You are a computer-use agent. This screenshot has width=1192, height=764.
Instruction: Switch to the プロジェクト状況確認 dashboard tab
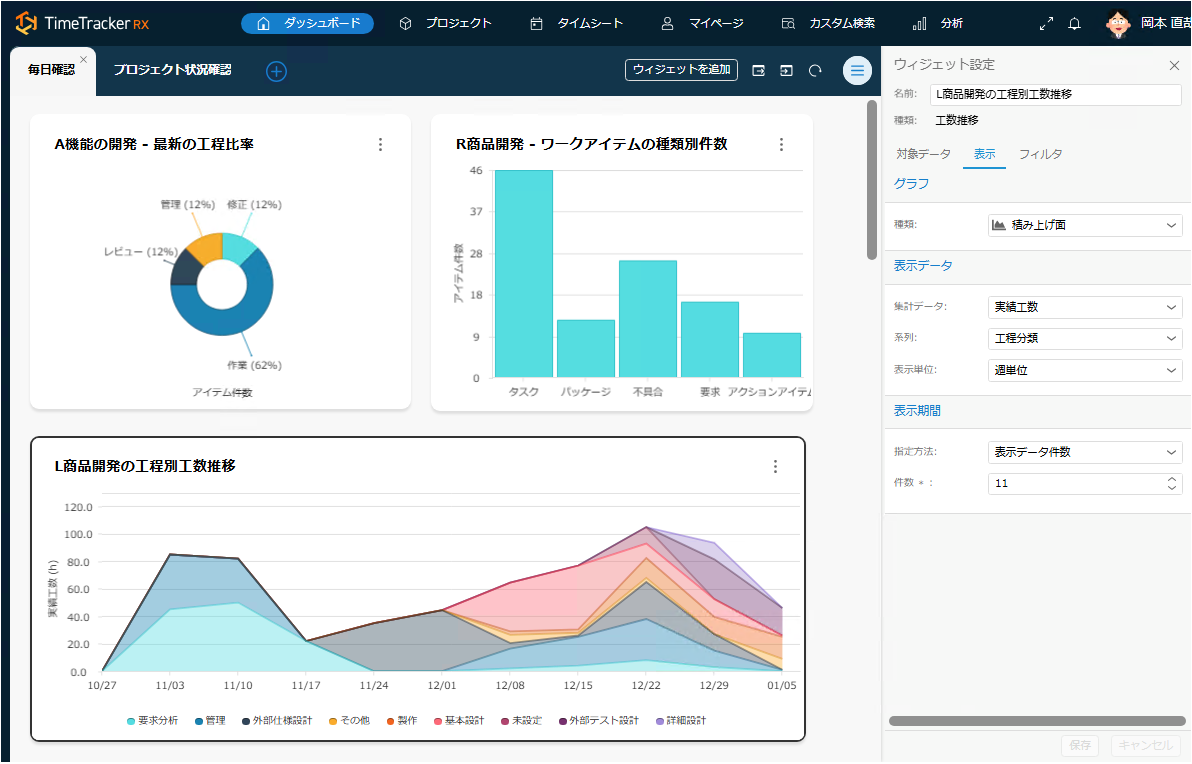tap(172, 70)
